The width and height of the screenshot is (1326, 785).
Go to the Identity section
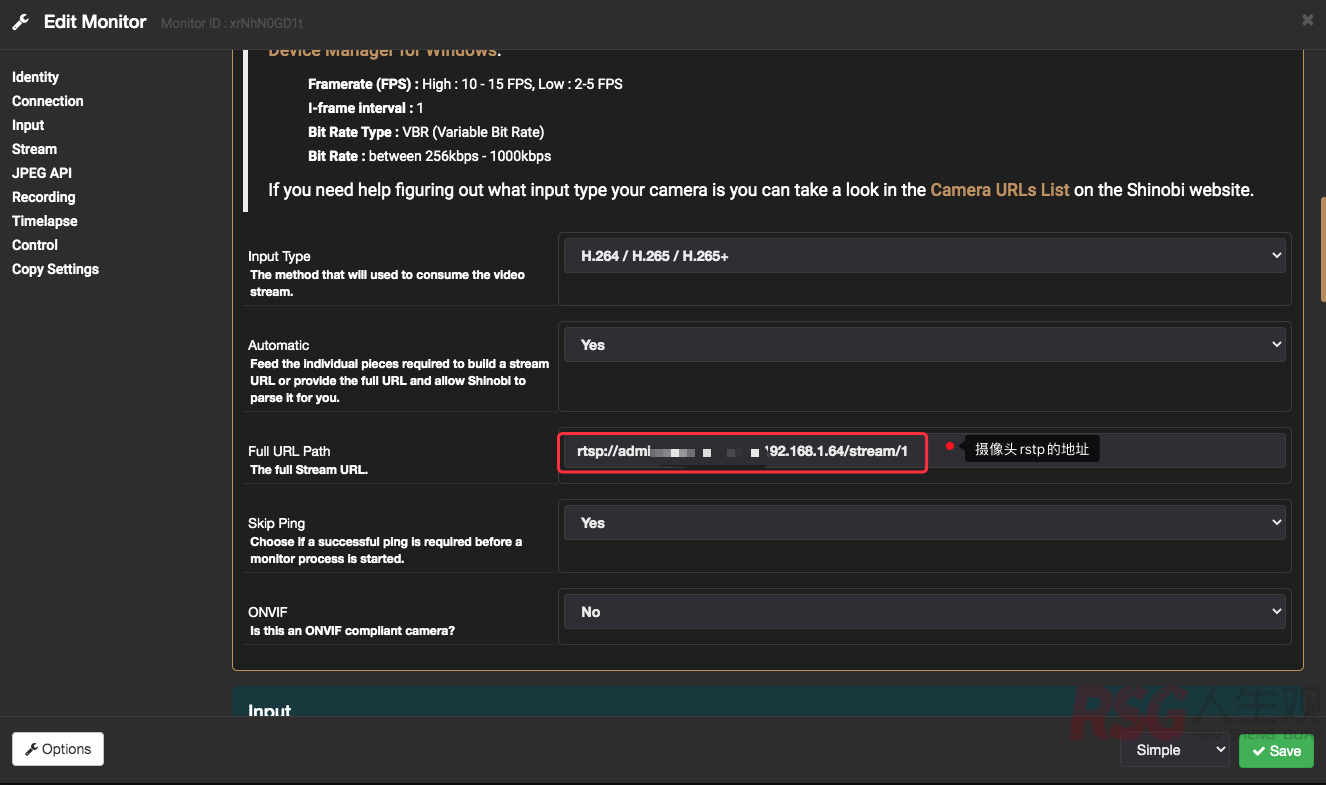[35, 77]
